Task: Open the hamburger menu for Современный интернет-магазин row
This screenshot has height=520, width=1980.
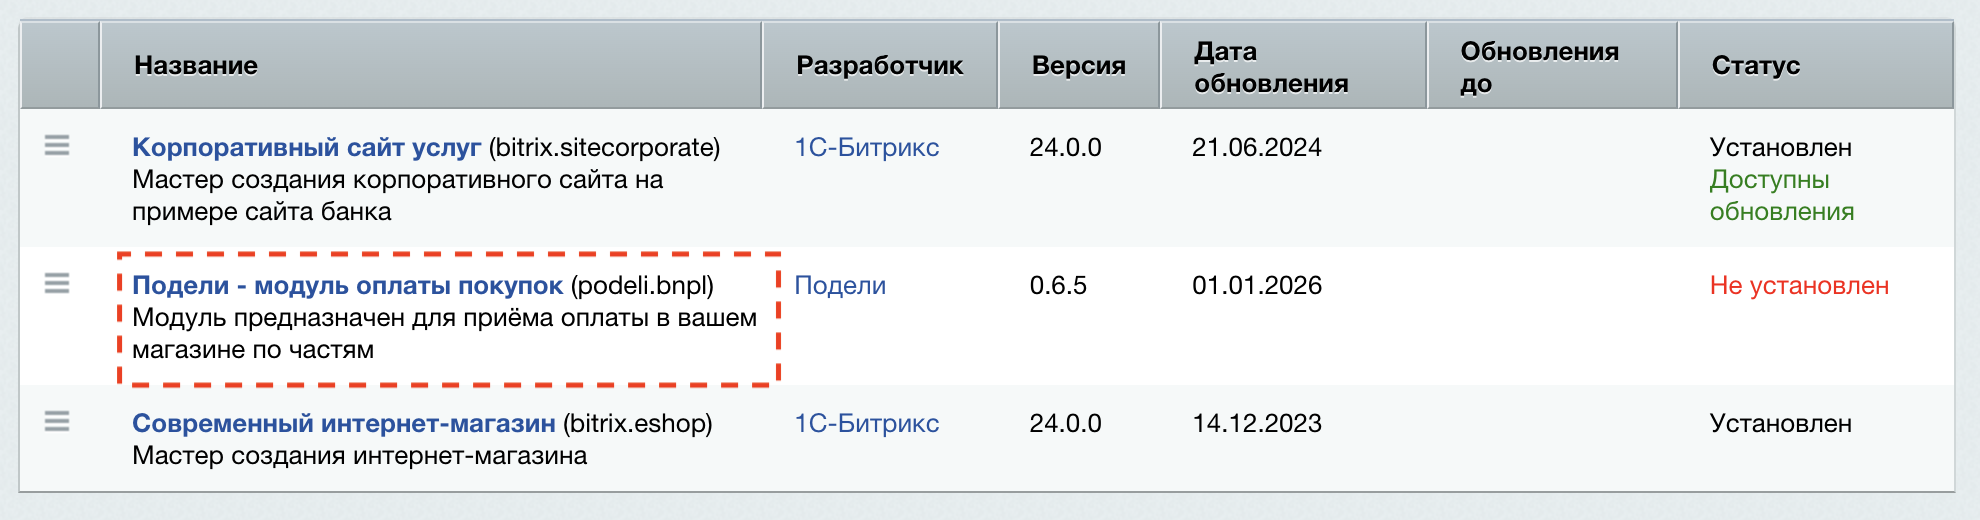Action: coord(57,422)
